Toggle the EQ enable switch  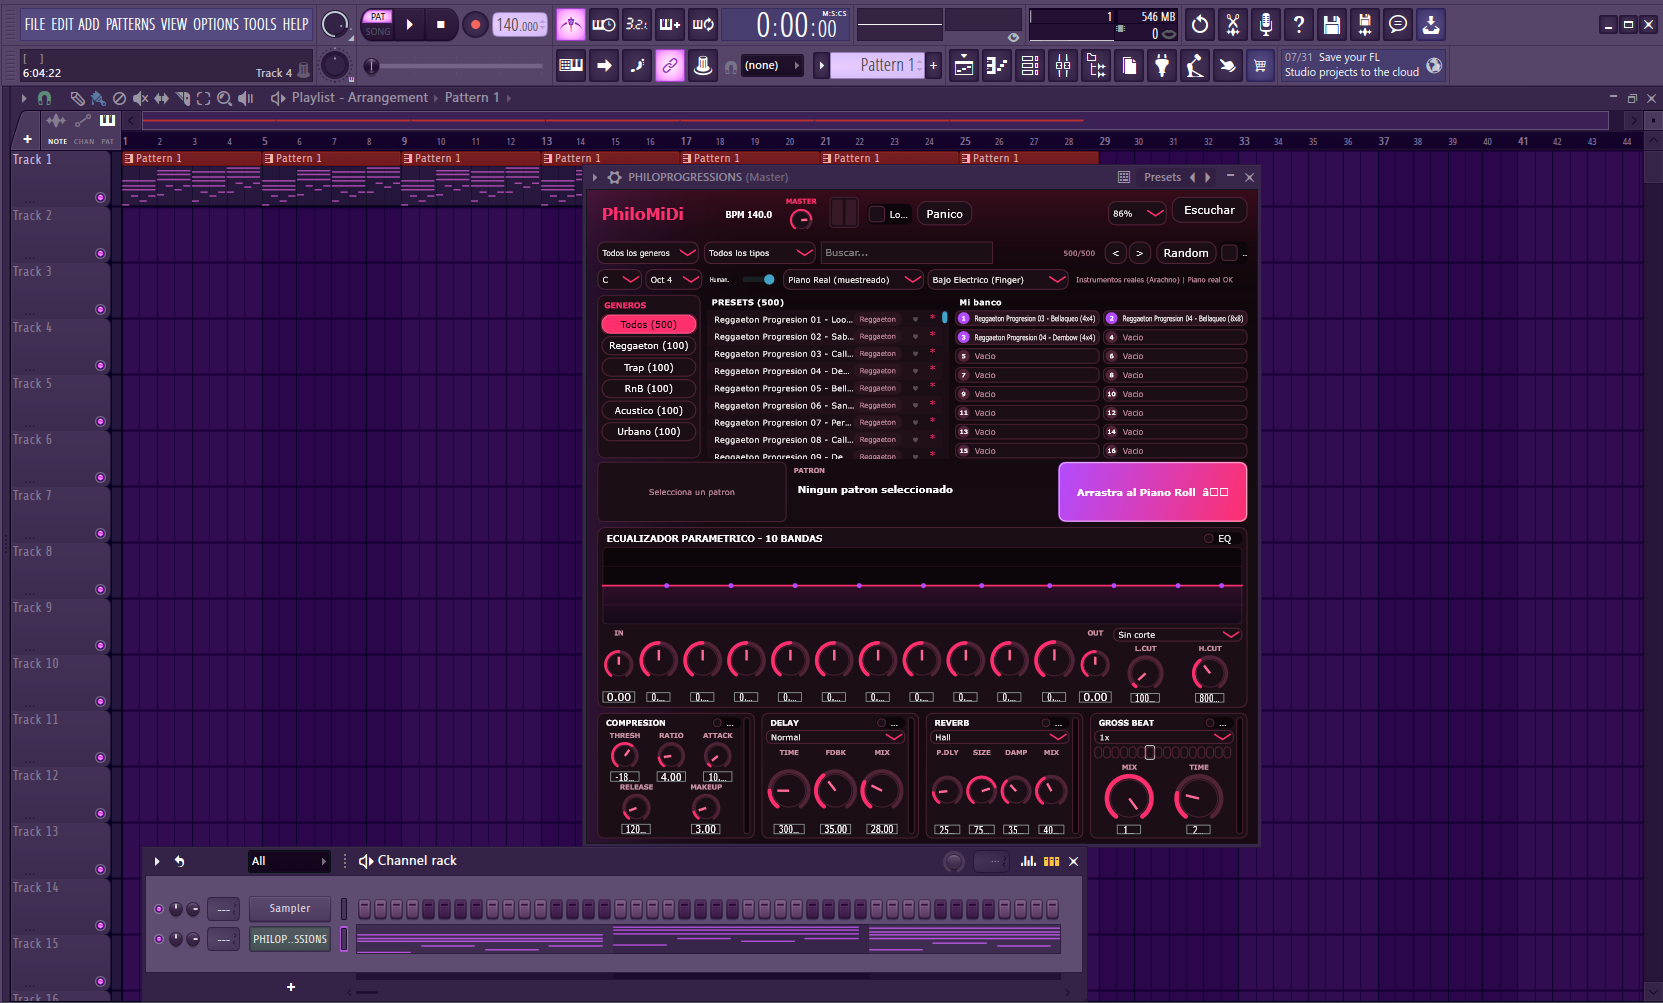[x=1209, y=539]
